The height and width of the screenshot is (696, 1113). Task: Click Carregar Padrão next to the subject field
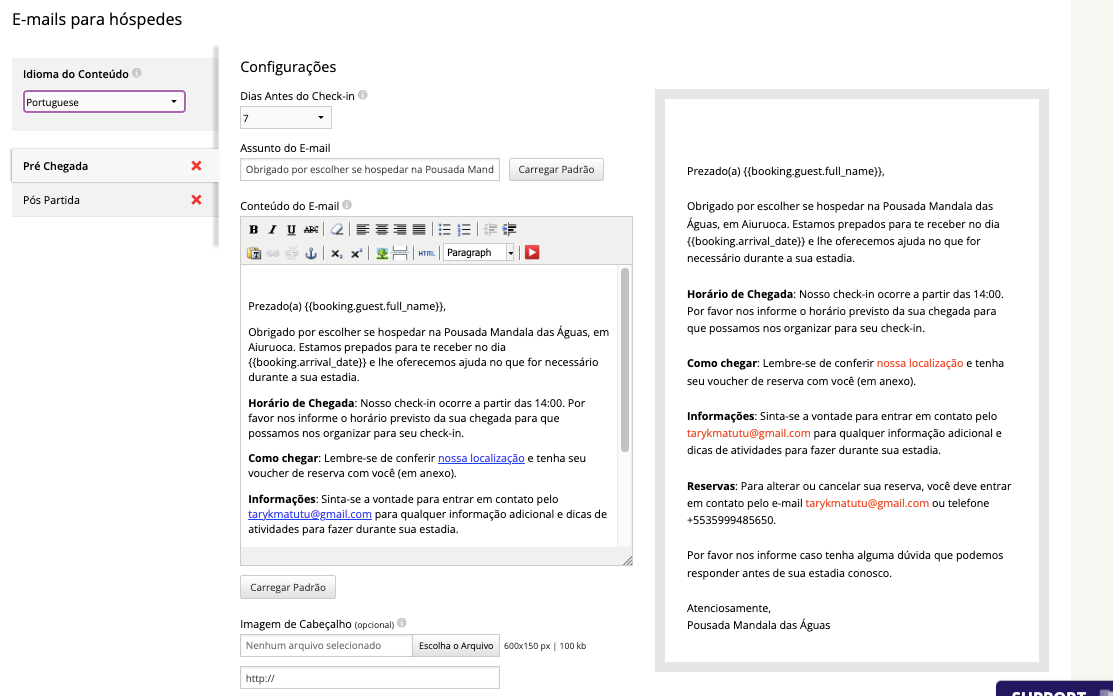(556, 170)
